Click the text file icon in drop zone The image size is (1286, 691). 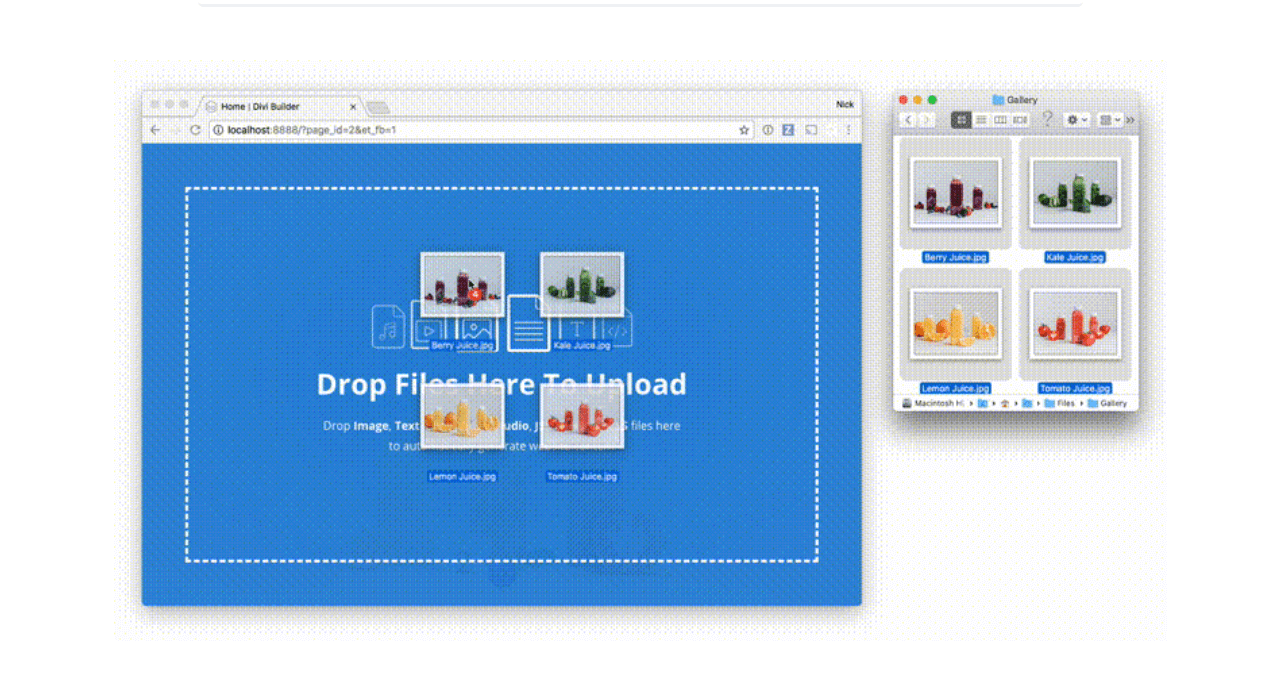(x=528, y=327)
